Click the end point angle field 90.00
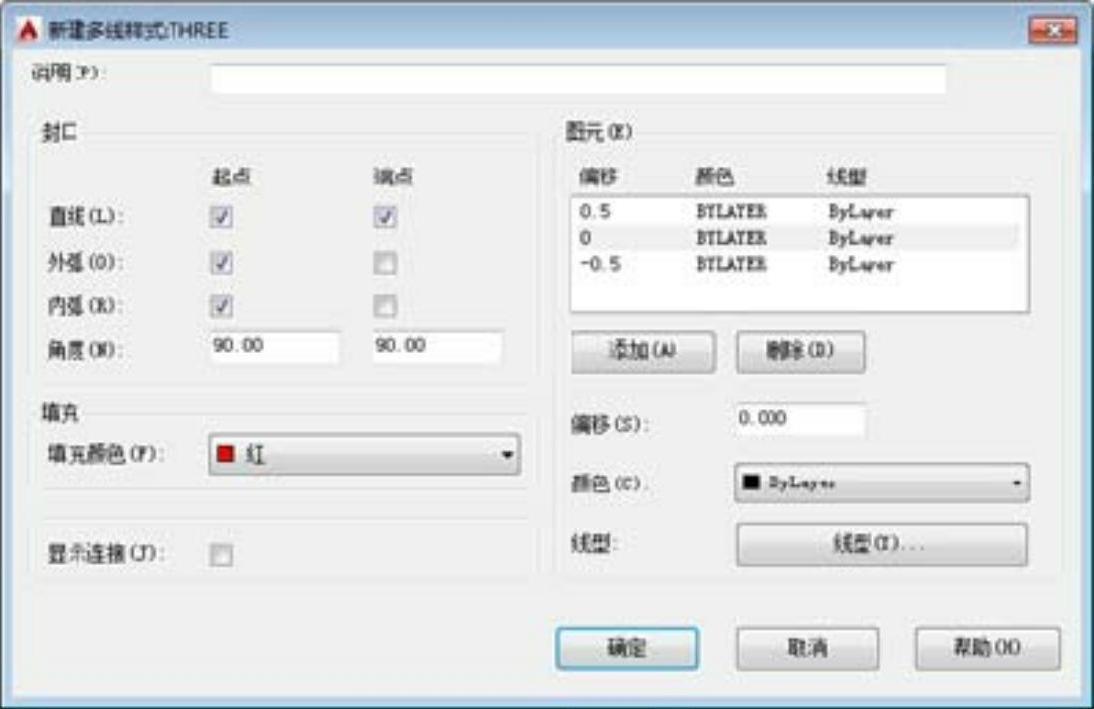The image size is (1094, 709). click(437, 346)
